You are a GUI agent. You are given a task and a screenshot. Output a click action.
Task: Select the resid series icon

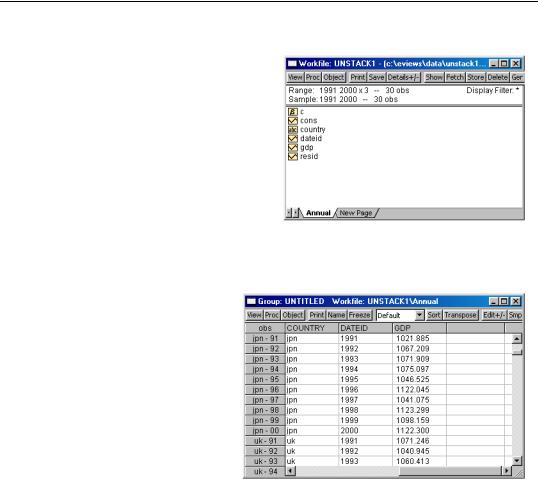coord(292,156)
